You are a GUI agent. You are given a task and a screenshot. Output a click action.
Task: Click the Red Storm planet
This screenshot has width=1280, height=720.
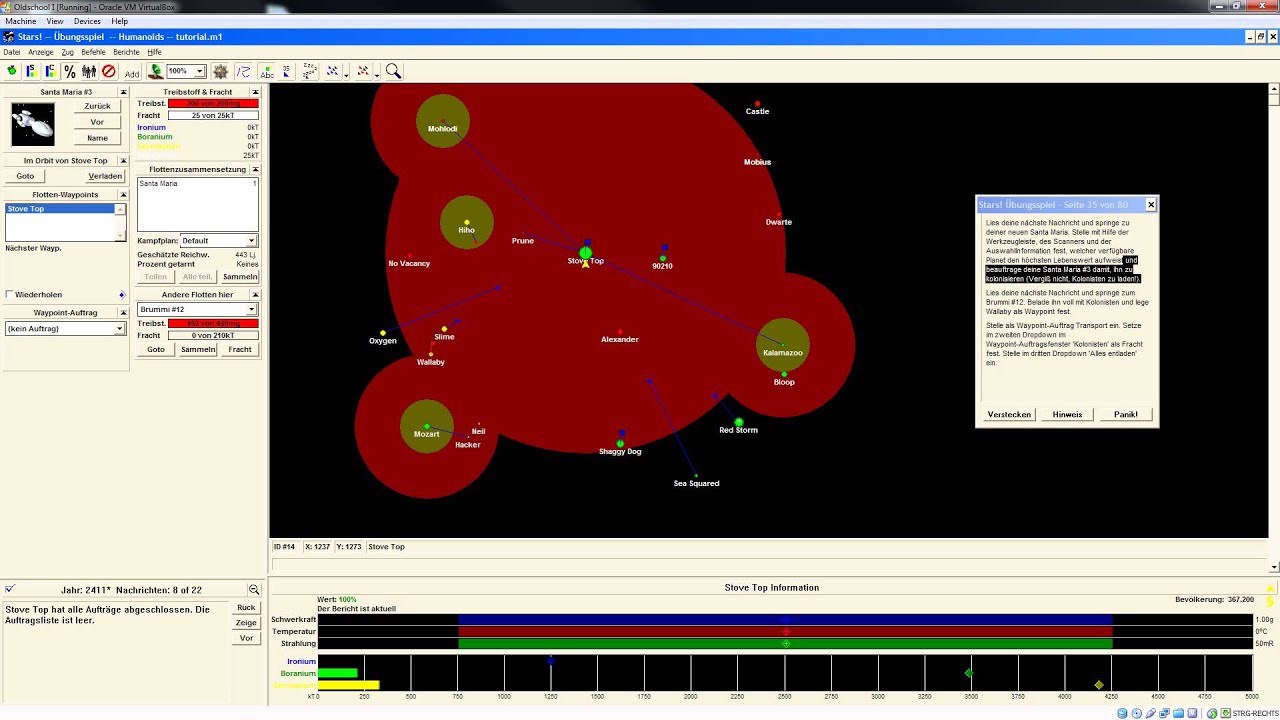click(x=739, y=422)
